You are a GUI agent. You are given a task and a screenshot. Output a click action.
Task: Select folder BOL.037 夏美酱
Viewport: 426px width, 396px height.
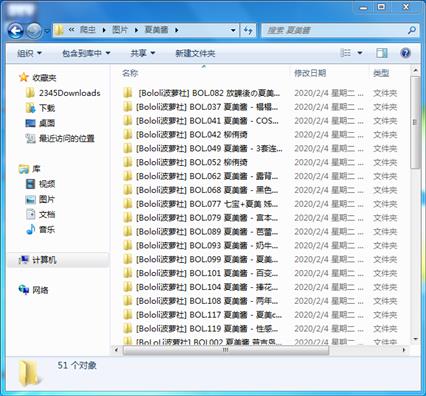[207, 107]
